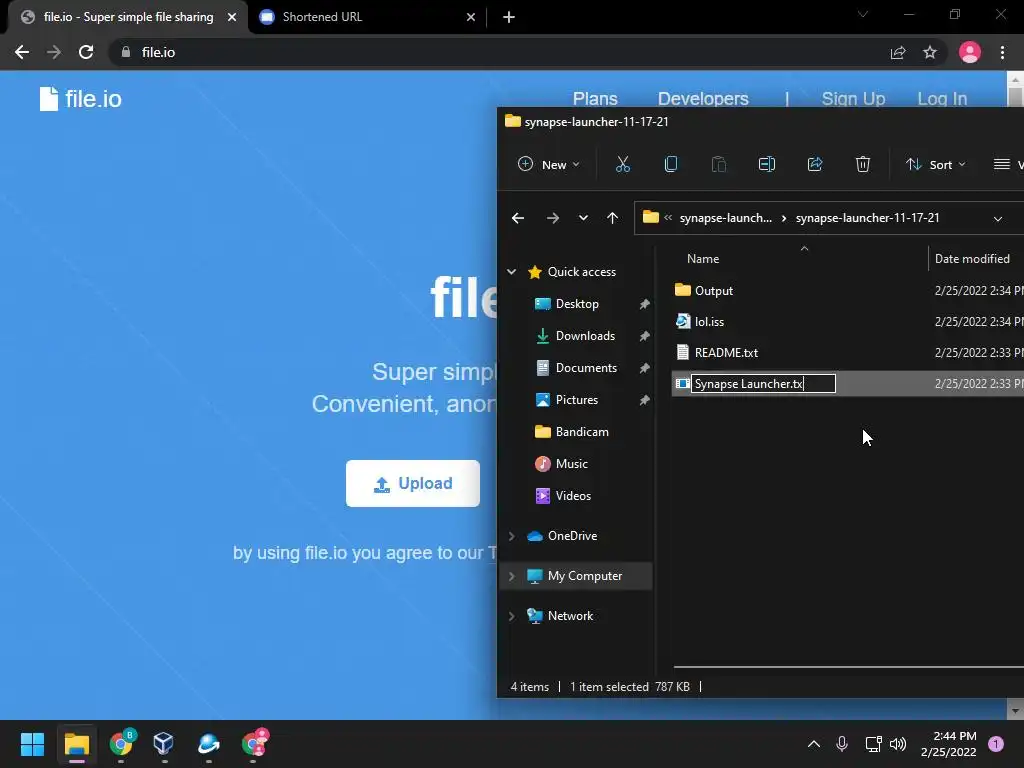Viewport: 1024px width, 768px height.
Task: Expand the OneDrive tree node
Action: [x=511, y=536]
